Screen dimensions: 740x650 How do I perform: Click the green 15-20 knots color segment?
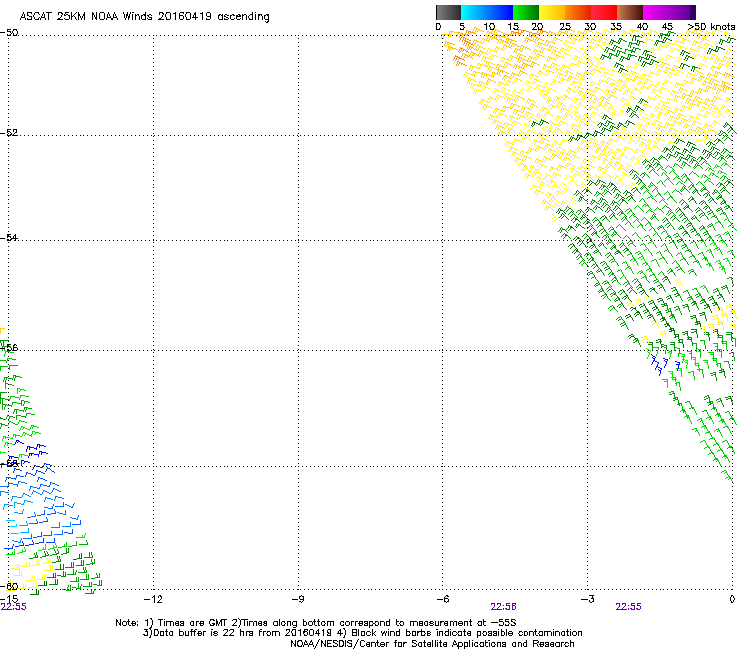(x=526, y=12)
